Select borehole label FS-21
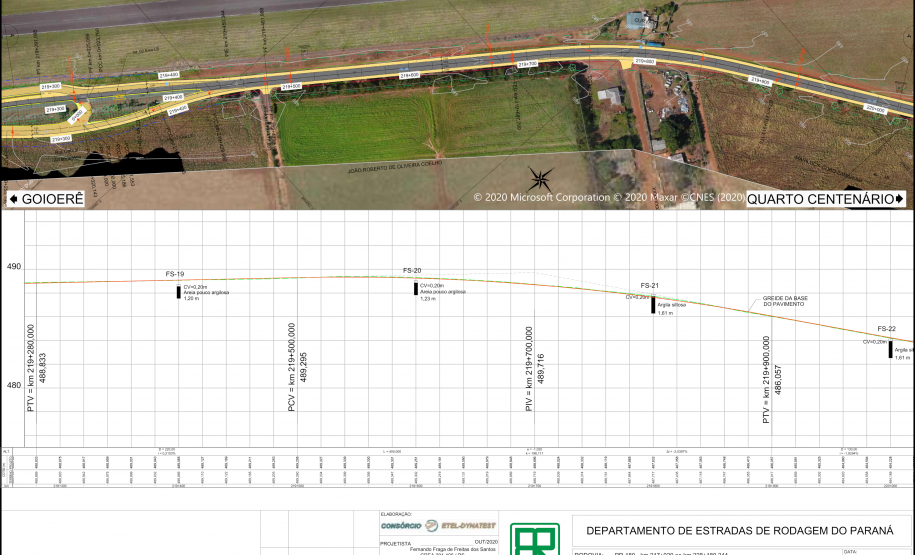 pos(649,285)
